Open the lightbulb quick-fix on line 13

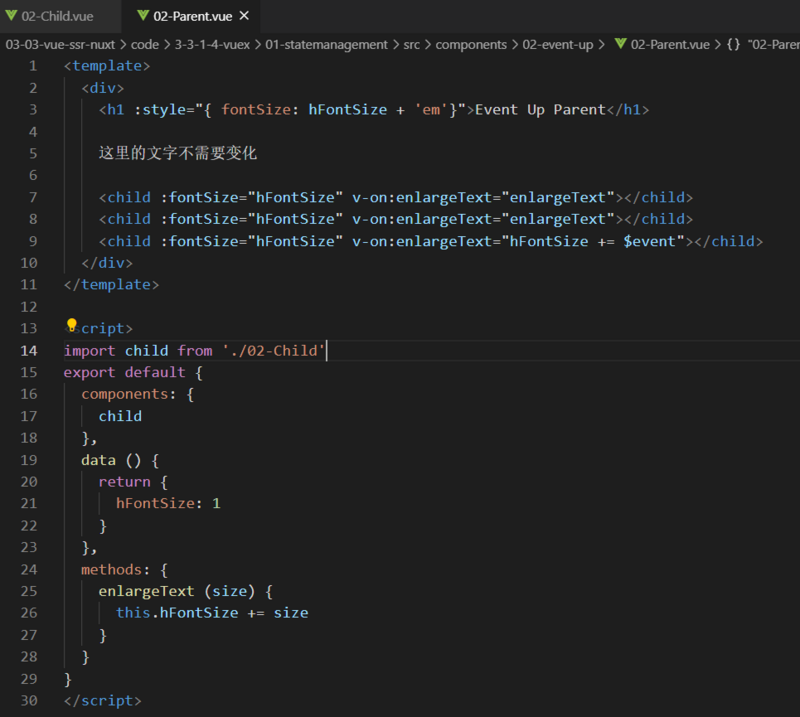click(x=71, y=325)
